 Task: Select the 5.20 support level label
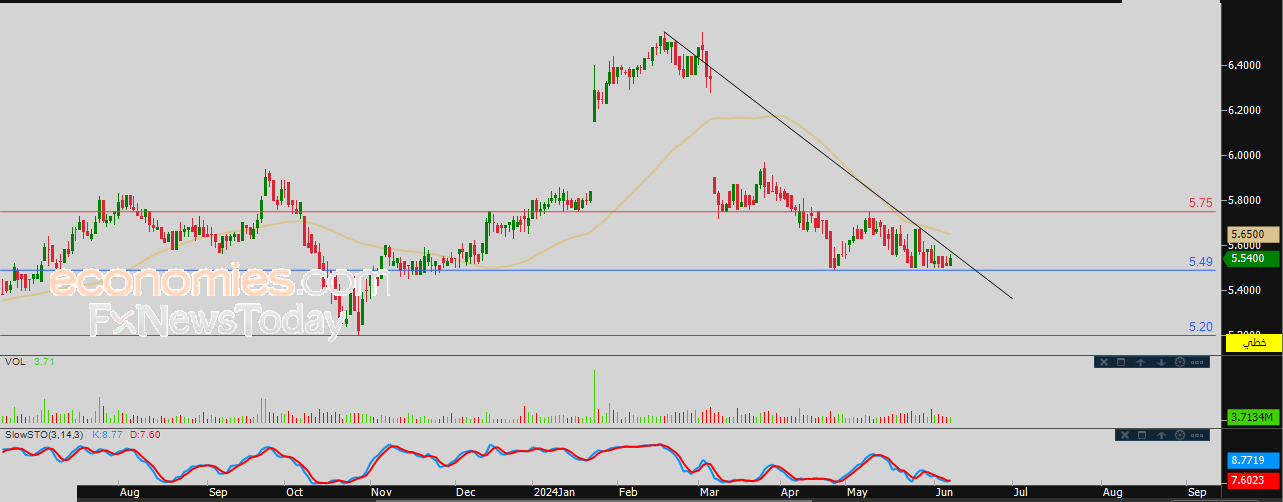point(1200,327)
